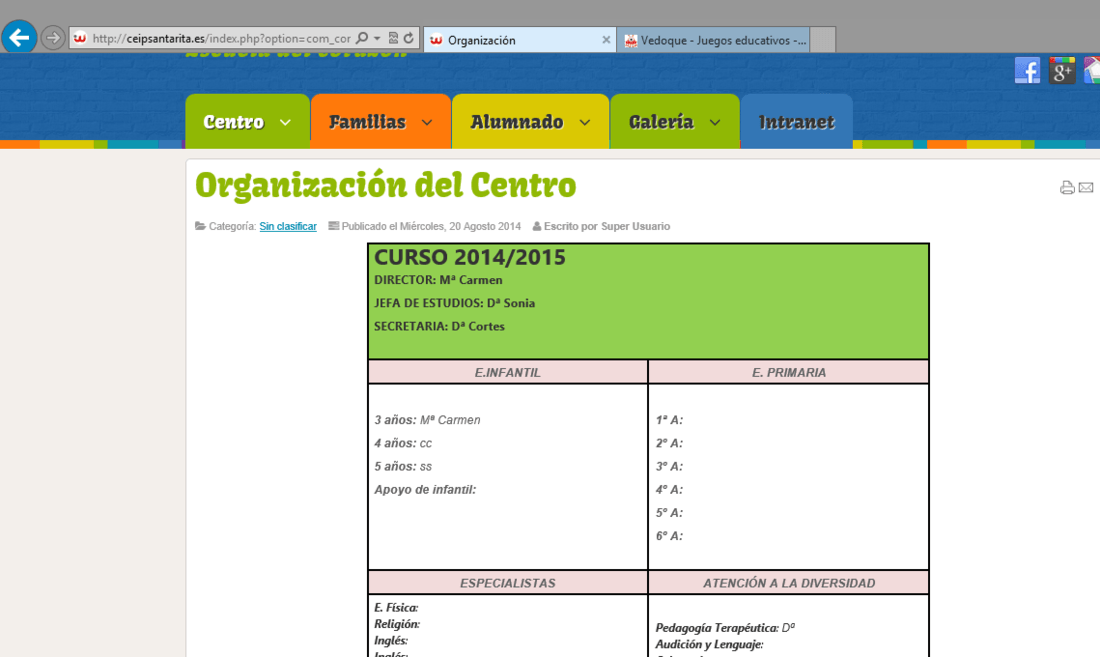Image resolution: width=1100 pixels, height=657 pixels.
Task: Refresh the page with the reload icon
Action: coord(409,38)
